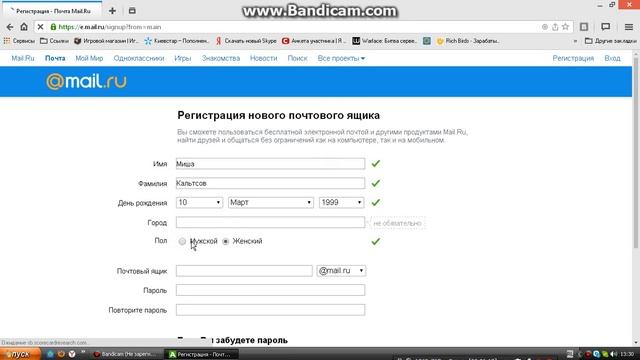Open Анкета участника bookmark
The image size is (640, 360).
coord(314,41)
